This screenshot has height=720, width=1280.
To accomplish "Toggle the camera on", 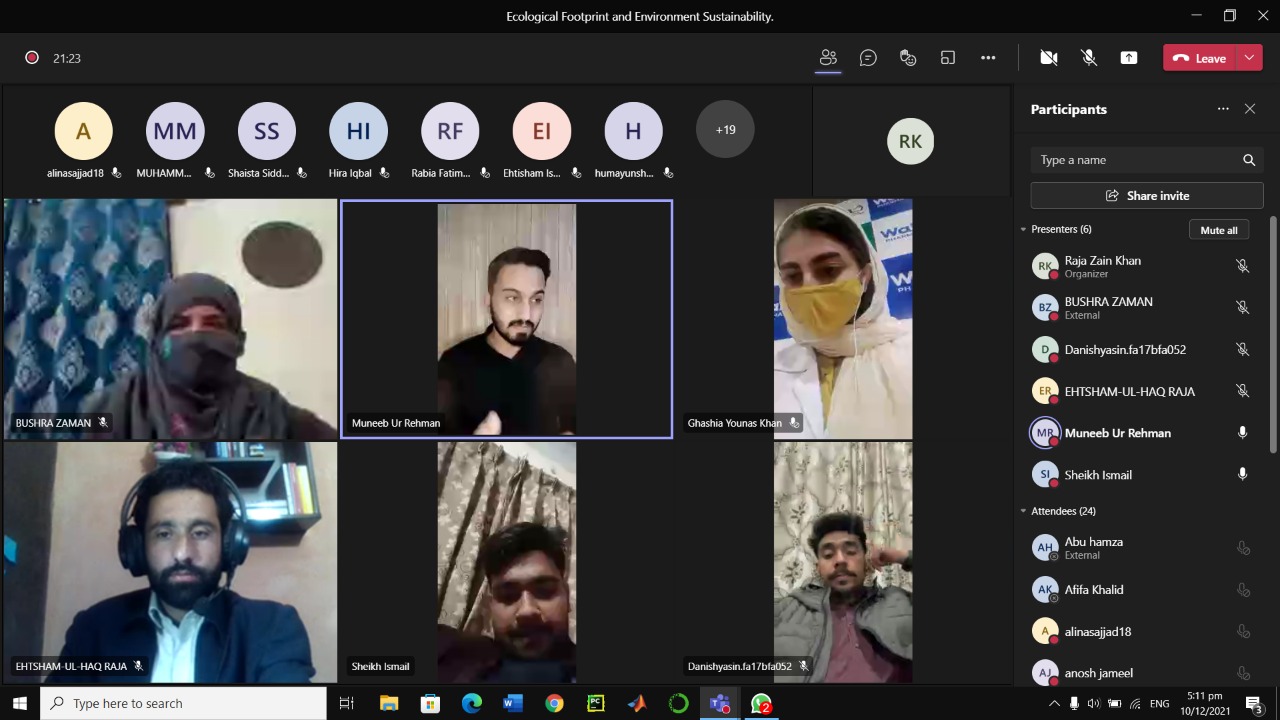I will pyautogui.click(x=1049, y=58).
